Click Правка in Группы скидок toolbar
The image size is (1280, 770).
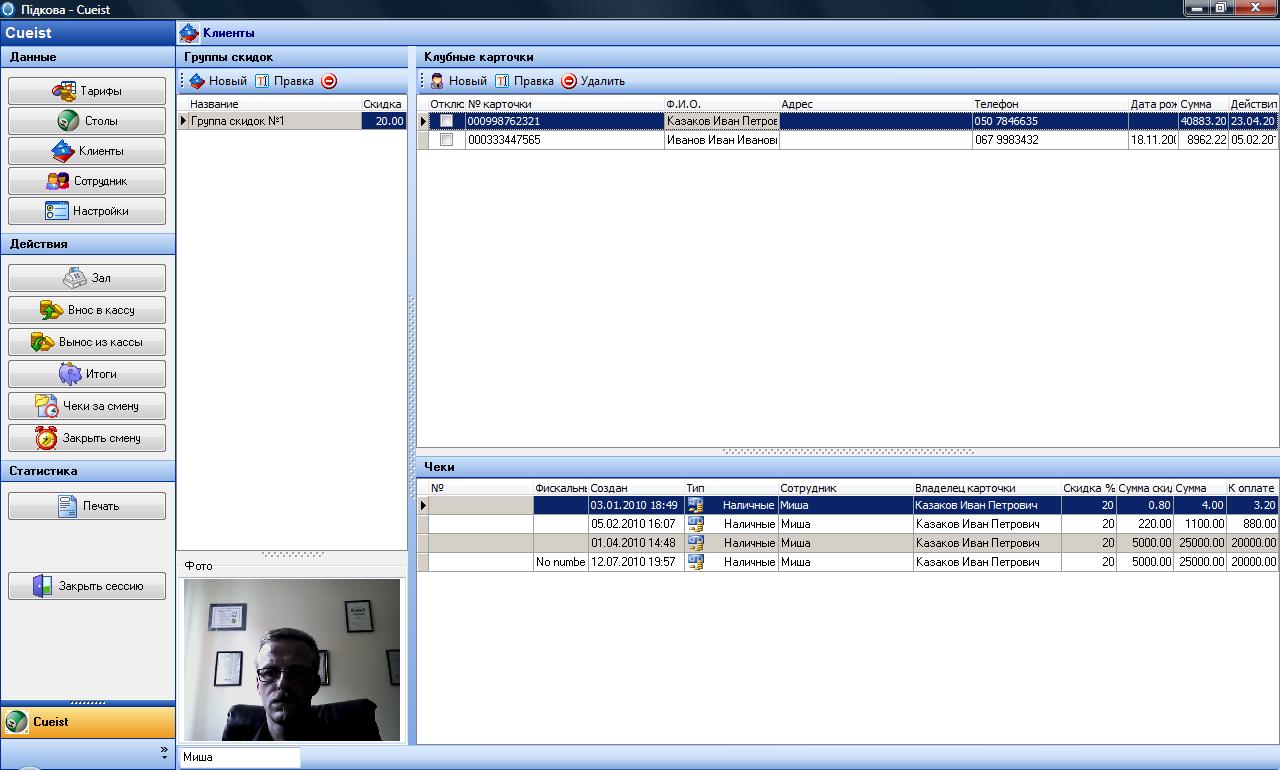coord(284,81)
